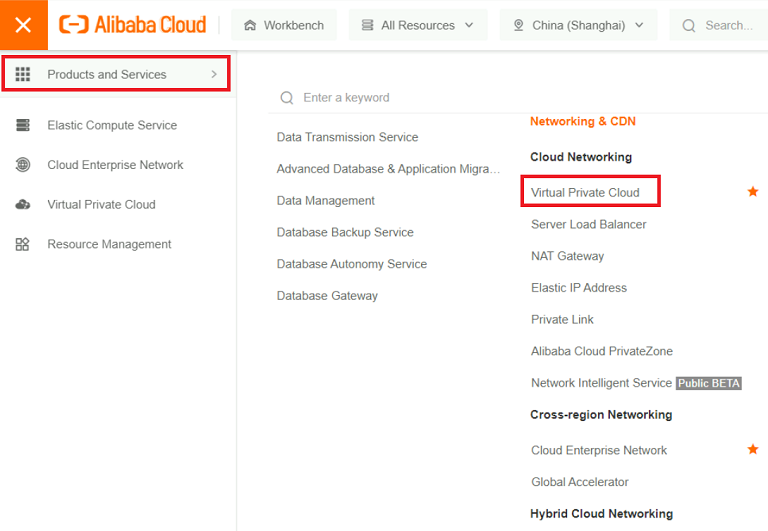Click the Resource Management sidebar icon
The height and width of the screenshot is (531, 768).
coord(23,244)
